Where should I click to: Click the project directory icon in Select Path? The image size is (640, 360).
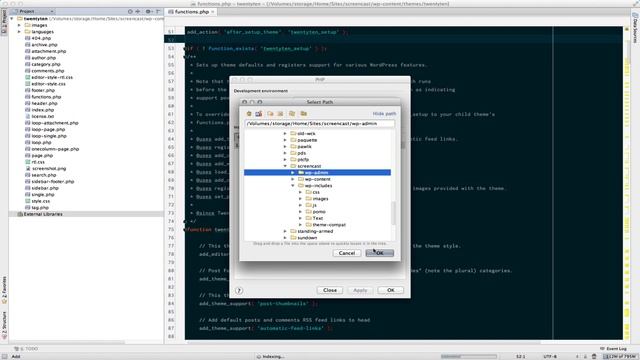tap(259, 113)
